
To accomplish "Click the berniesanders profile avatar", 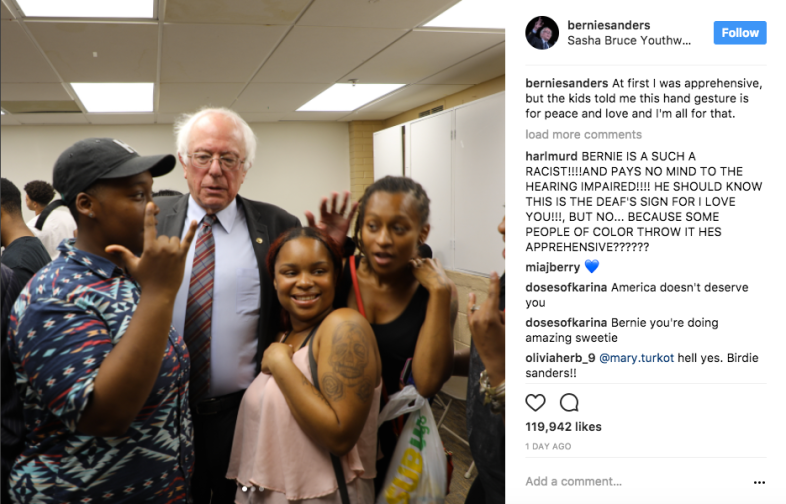I will [x=542, y=33].
